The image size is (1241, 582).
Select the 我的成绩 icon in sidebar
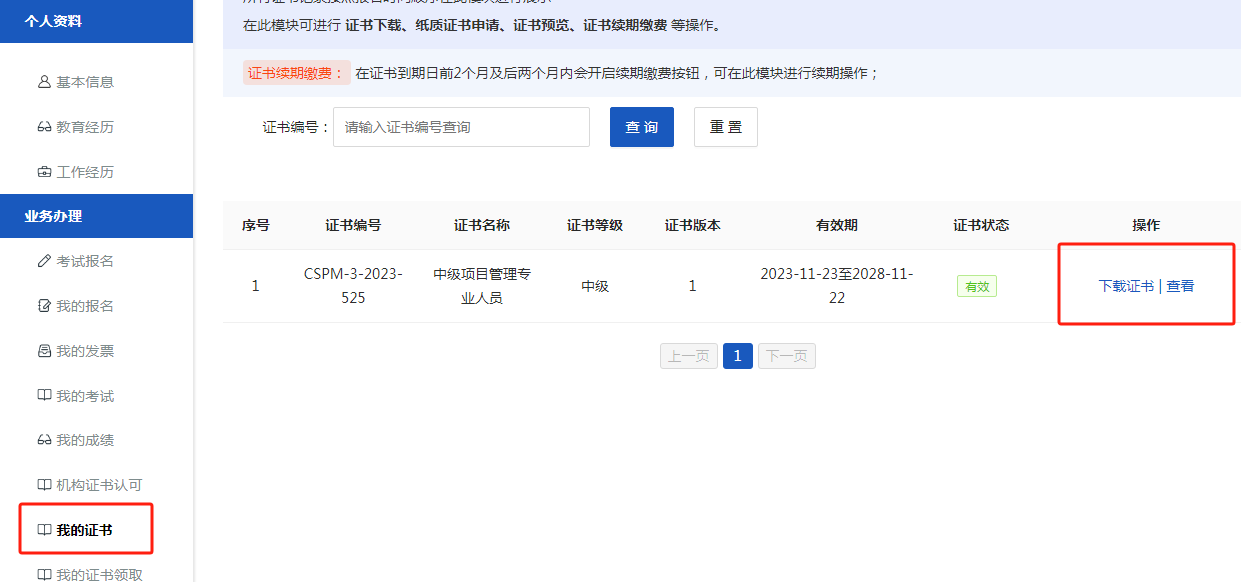43,439
